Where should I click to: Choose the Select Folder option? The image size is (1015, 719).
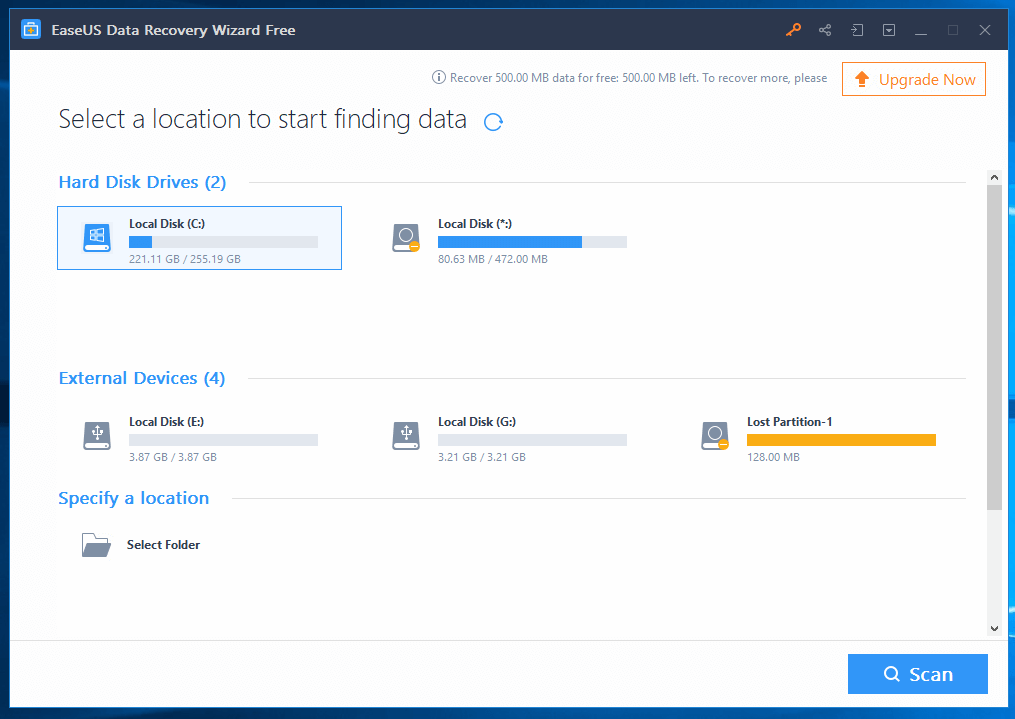point(163,545)
